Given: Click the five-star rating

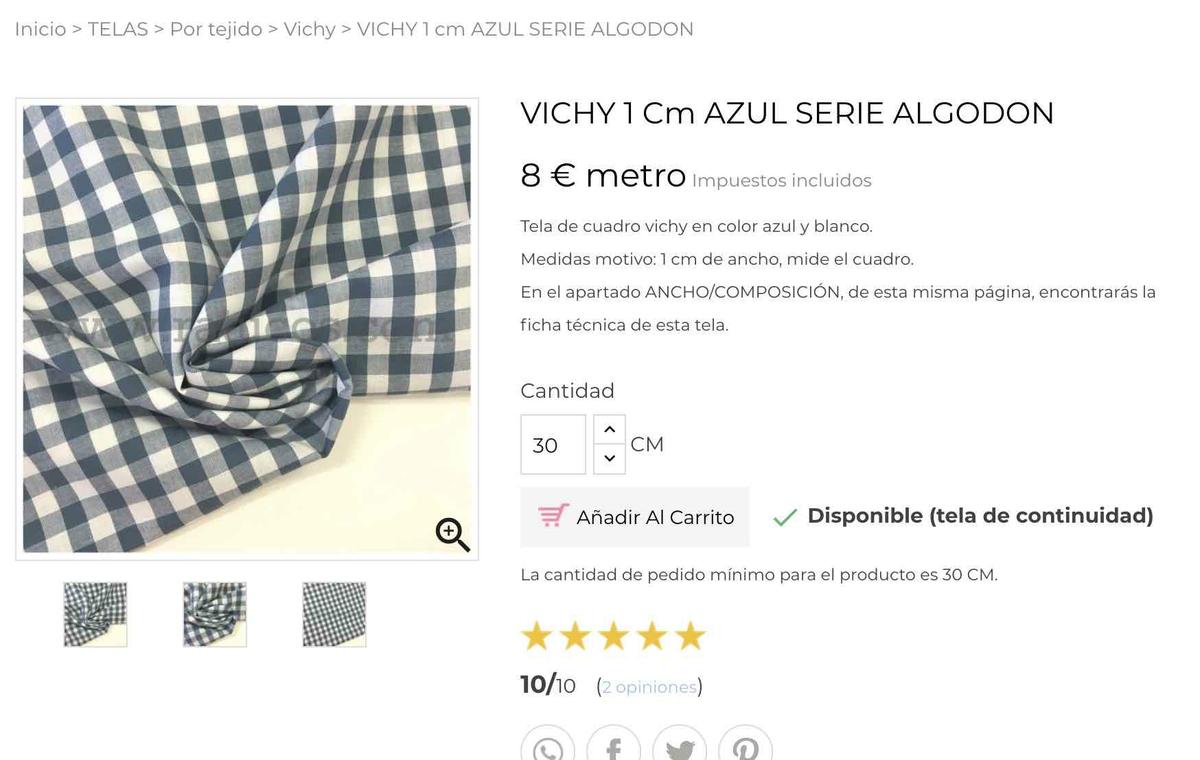Looking at the screenshot, I should click(x=613, y=636).
